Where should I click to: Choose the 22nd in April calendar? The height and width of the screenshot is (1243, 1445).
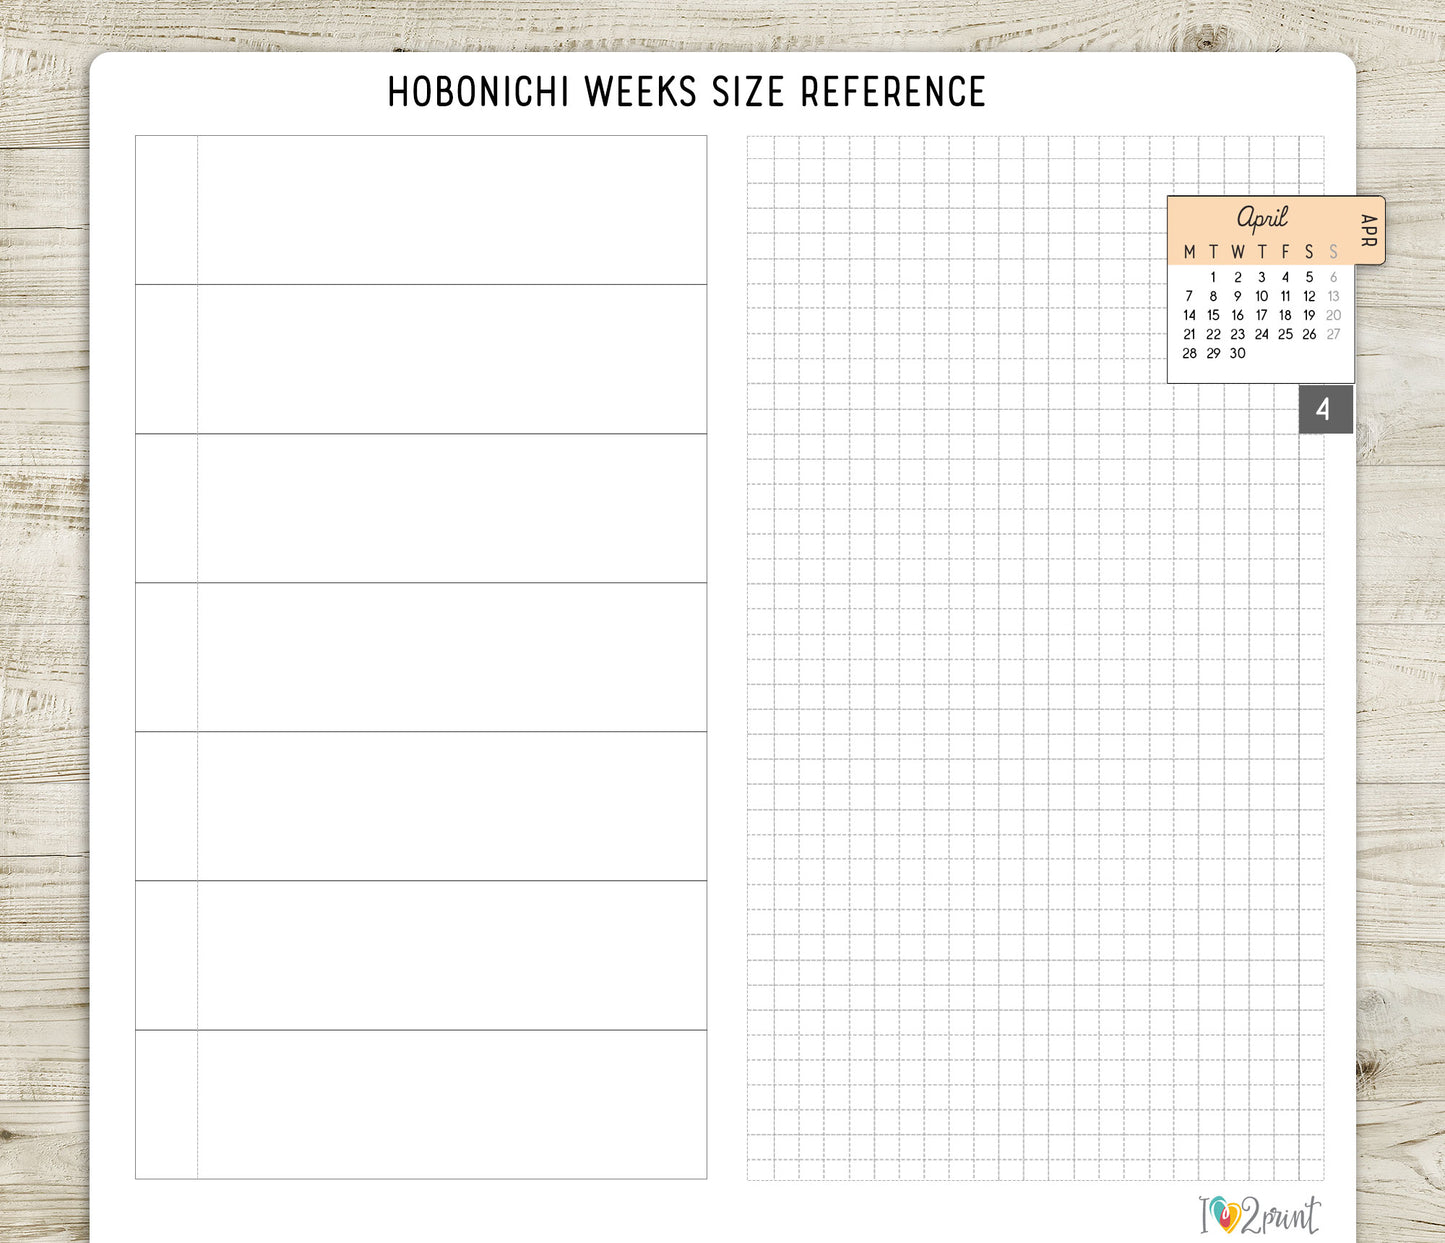1213,335
